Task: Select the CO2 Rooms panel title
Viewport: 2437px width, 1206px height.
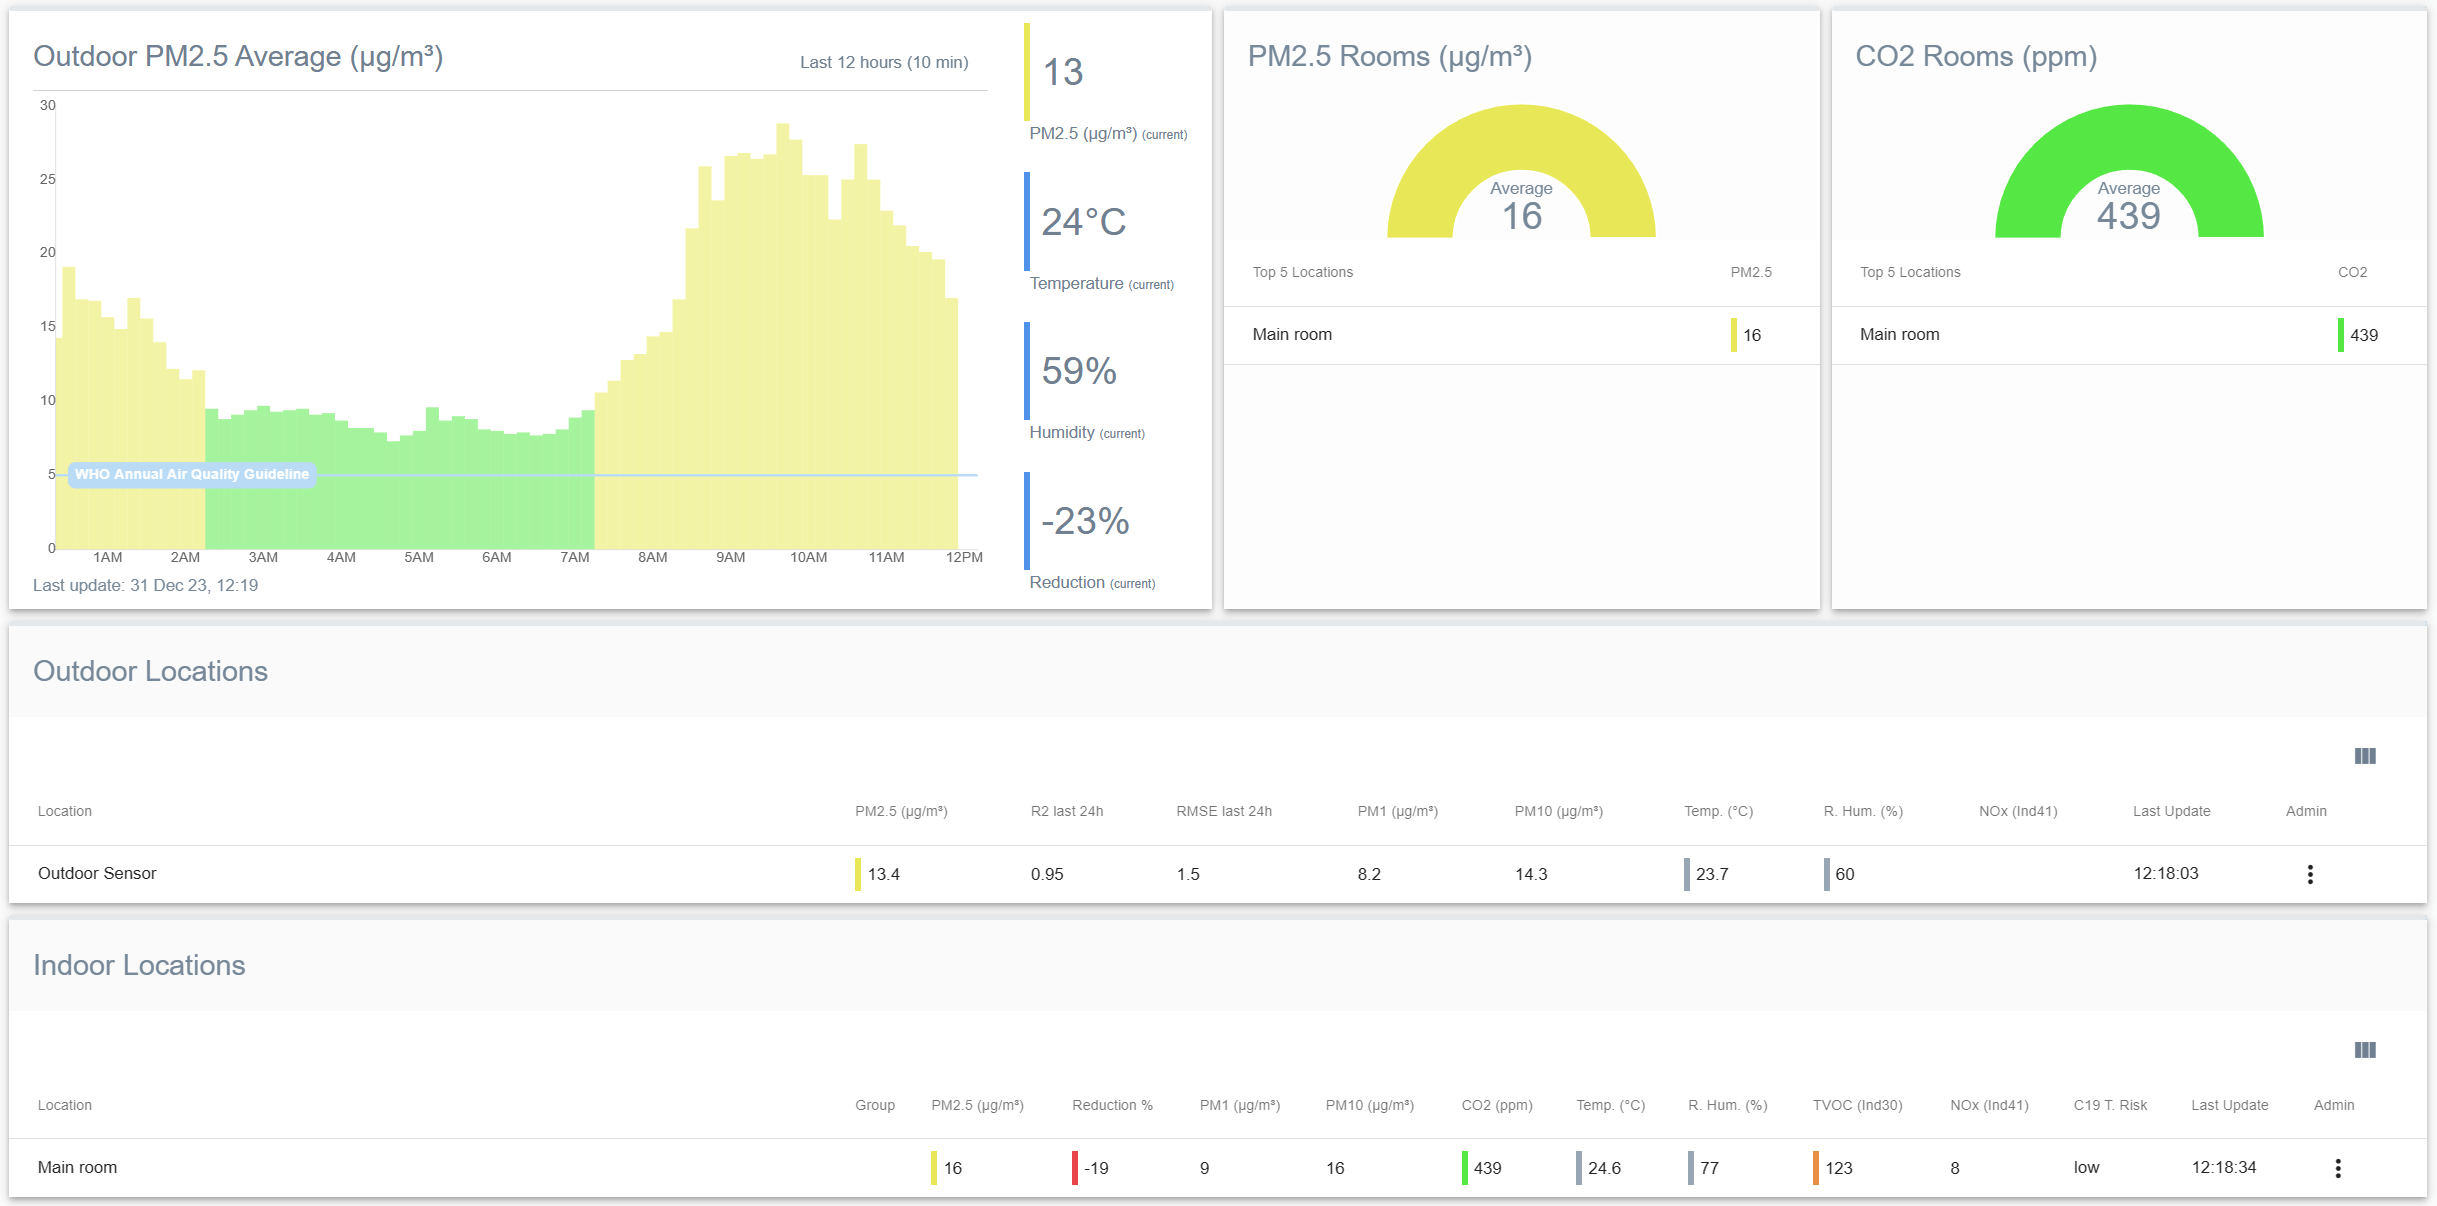Action: 1978,56
